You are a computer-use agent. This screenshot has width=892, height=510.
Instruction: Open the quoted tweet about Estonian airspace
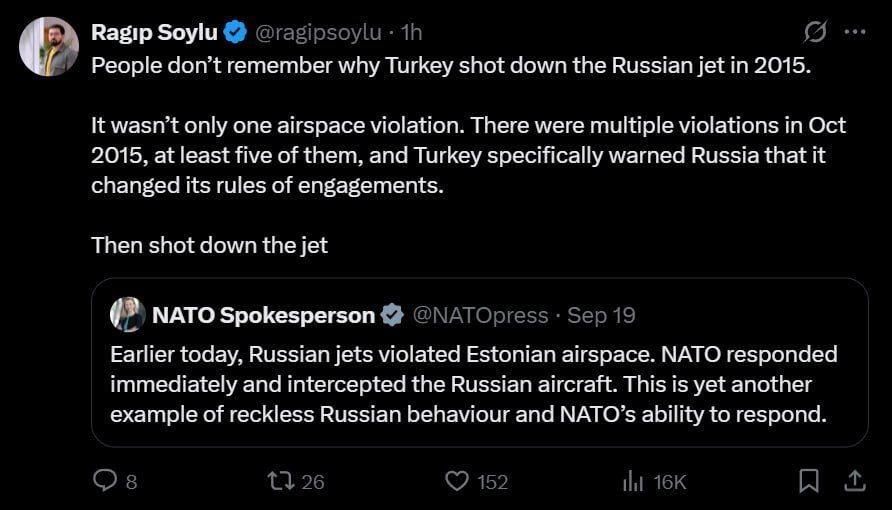coord(473,384)
